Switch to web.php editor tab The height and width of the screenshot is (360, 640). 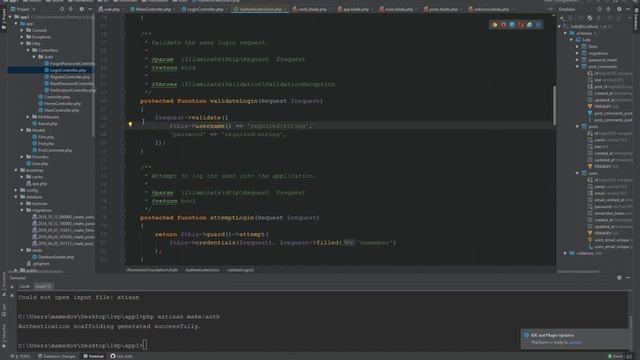point(110,9)
